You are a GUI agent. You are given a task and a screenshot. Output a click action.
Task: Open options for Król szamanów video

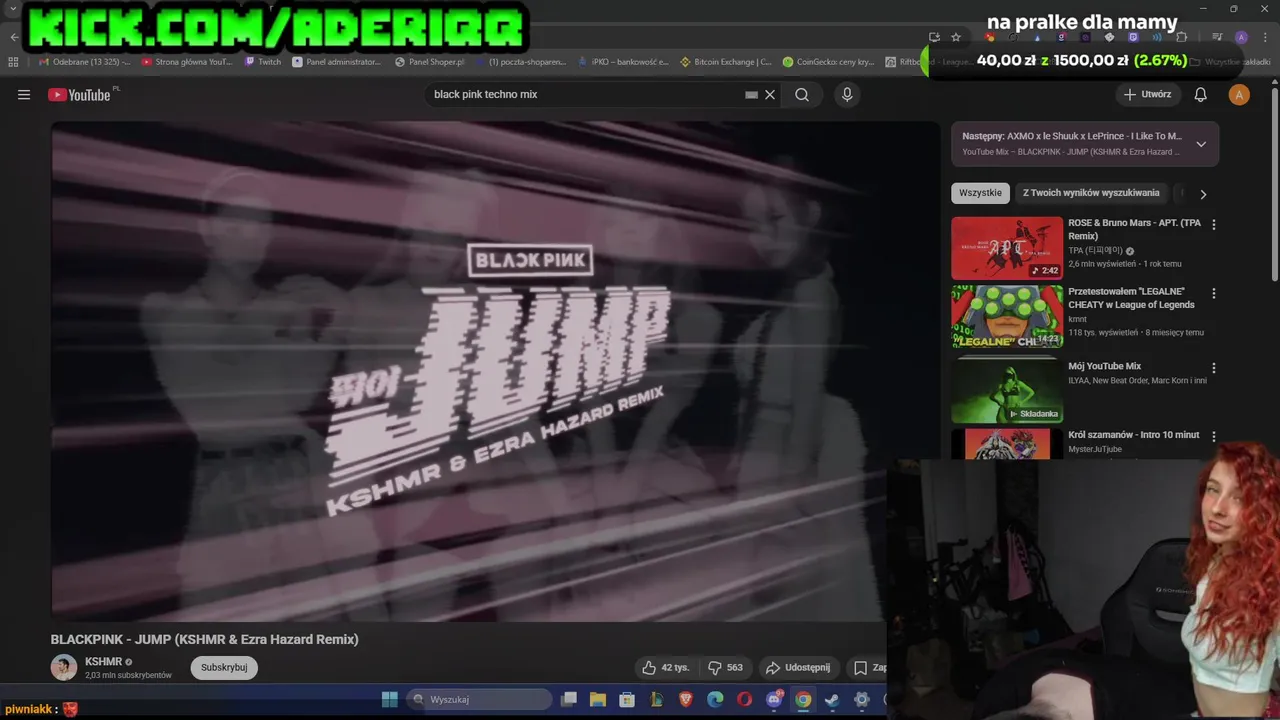pos(1214,437)
